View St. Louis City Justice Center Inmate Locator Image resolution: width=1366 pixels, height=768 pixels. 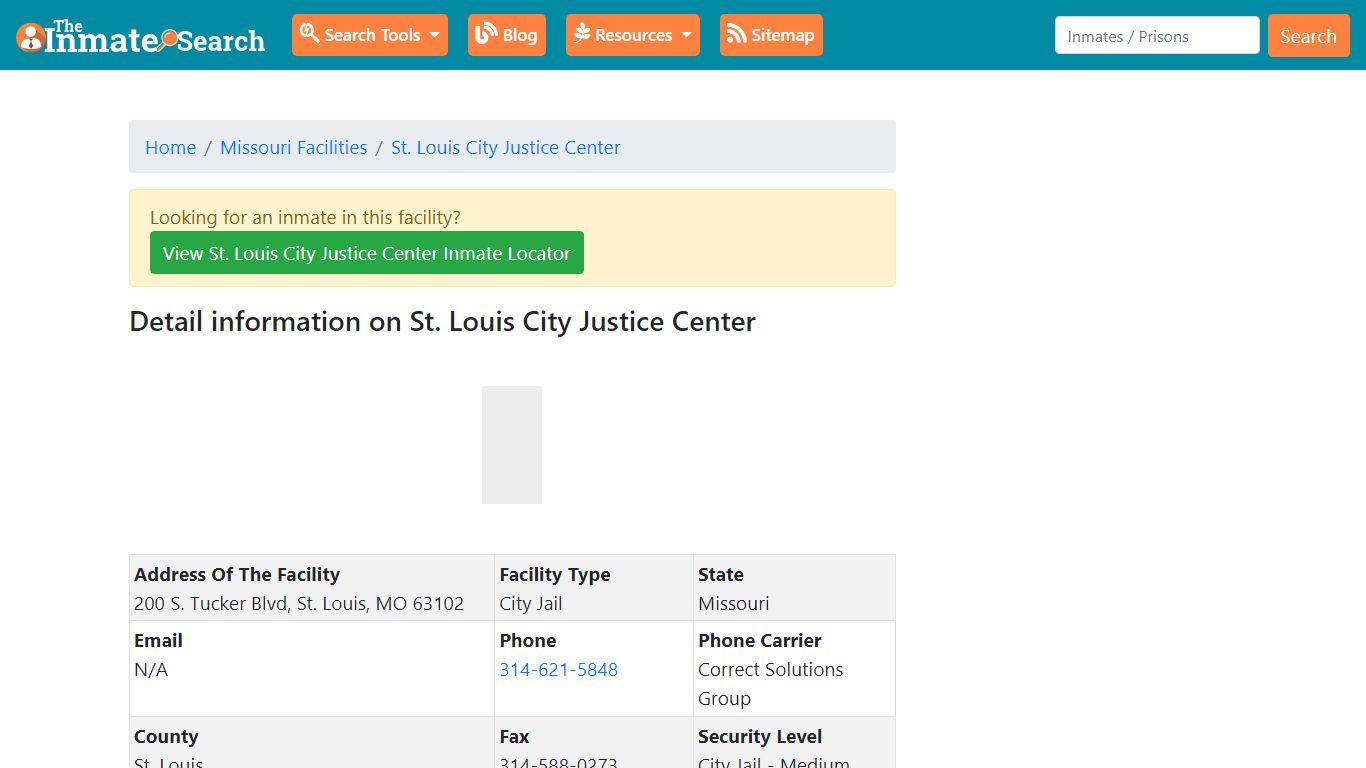367,253
